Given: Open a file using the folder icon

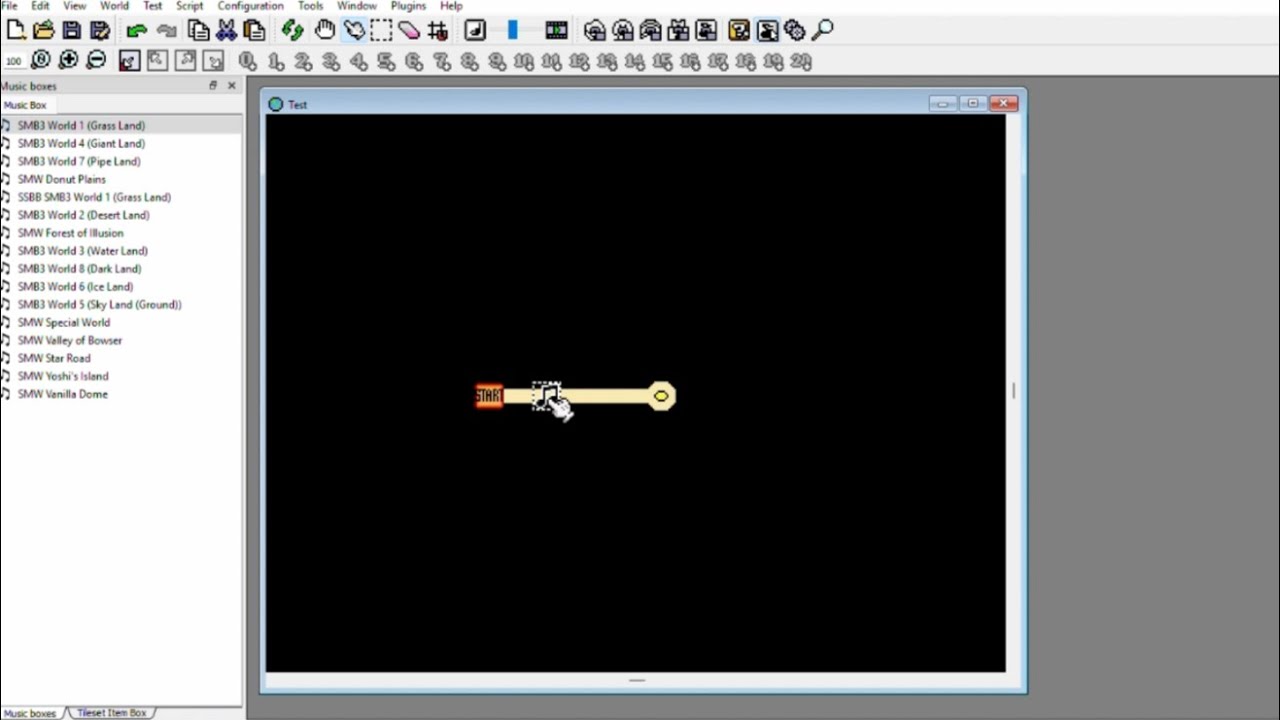Looking at the screenshot, I should click(x=44, y=30).
